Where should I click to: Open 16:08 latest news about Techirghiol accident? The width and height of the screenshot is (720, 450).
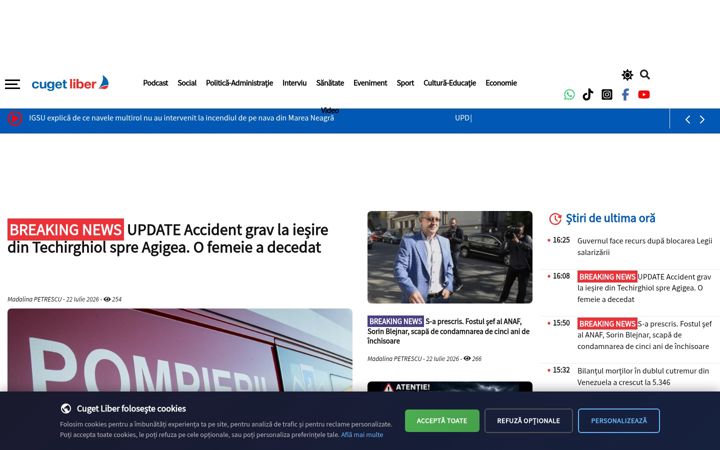point(644,288)
